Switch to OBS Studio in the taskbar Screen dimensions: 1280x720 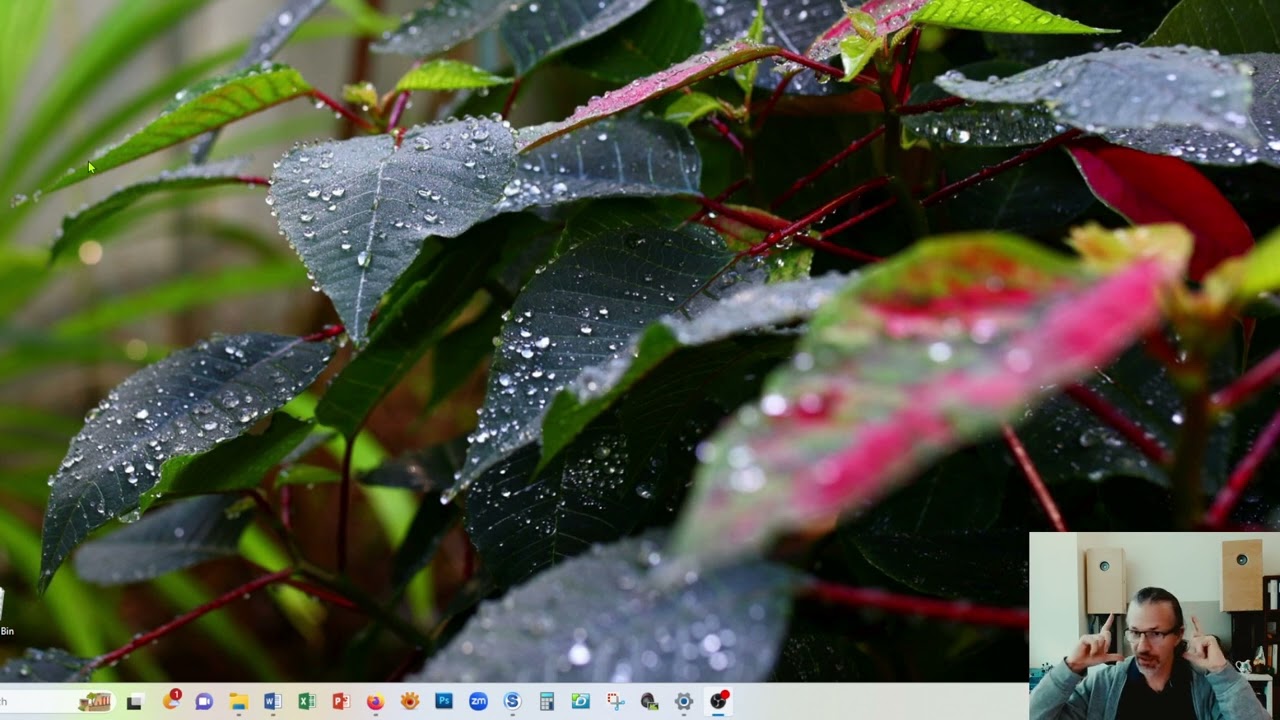point(718,701)
